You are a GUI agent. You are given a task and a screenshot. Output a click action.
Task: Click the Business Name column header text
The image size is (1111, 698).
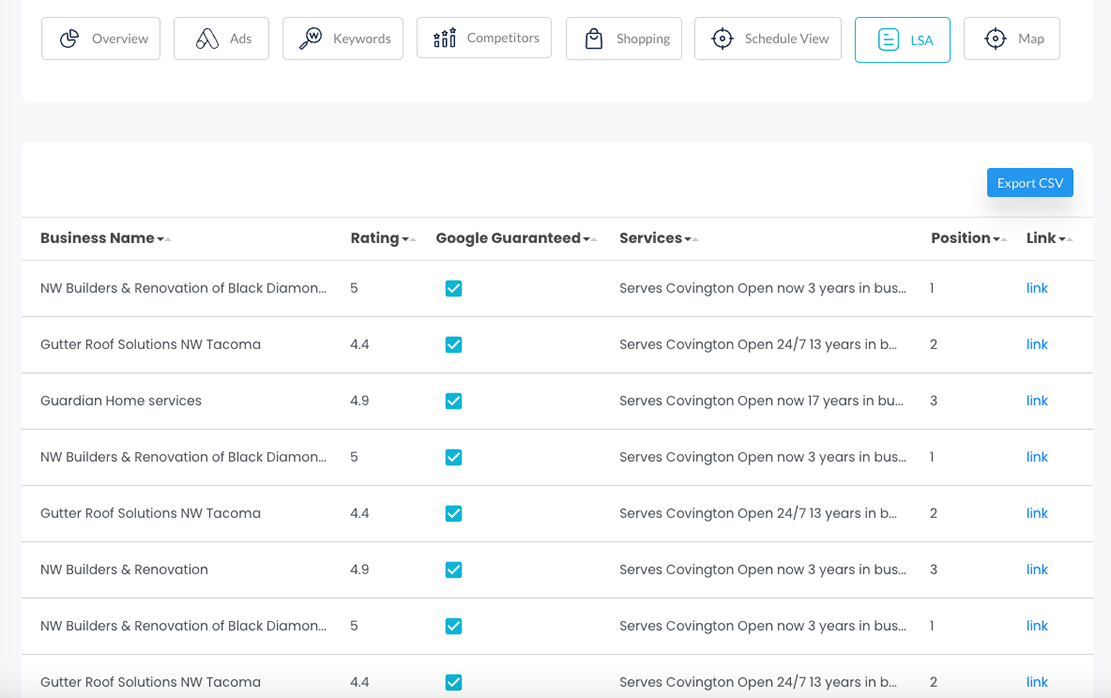[97, 238]
